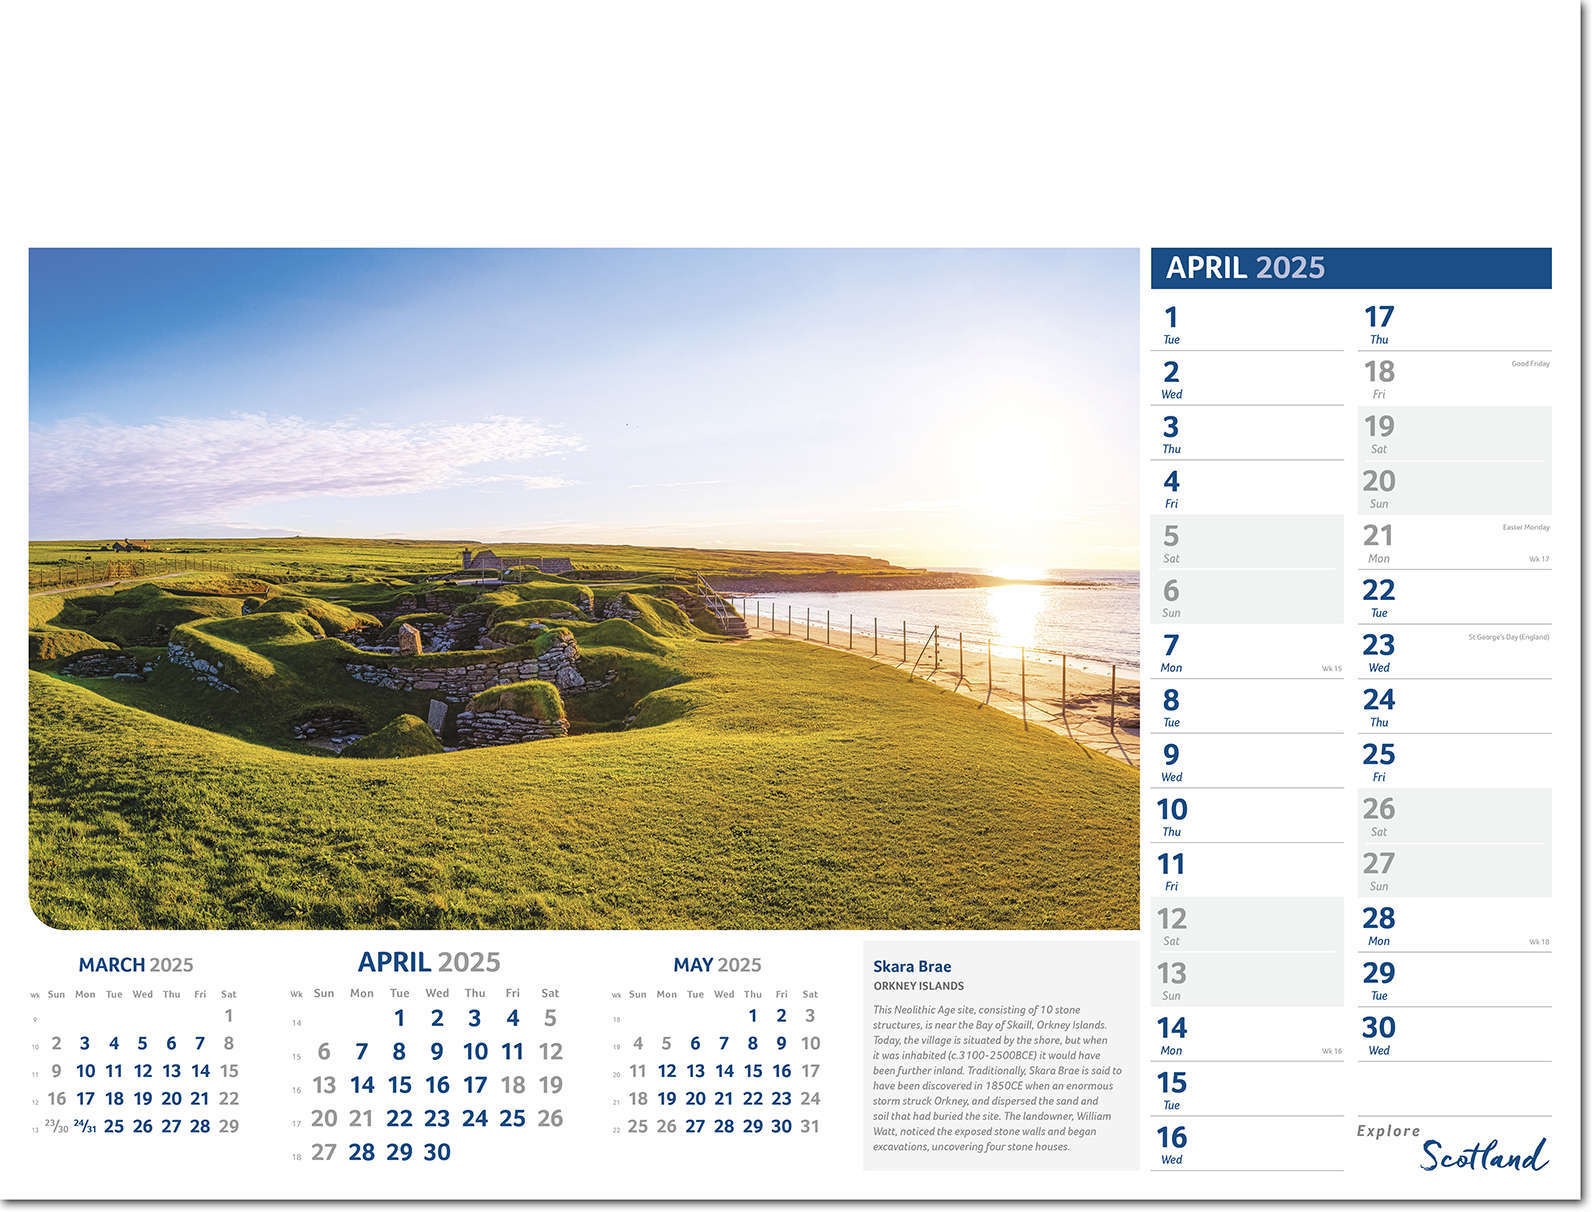Click the MAY 2025 mini calendar heading
The width and height of the screenshot is (1593, 1212).
(717, 965)
